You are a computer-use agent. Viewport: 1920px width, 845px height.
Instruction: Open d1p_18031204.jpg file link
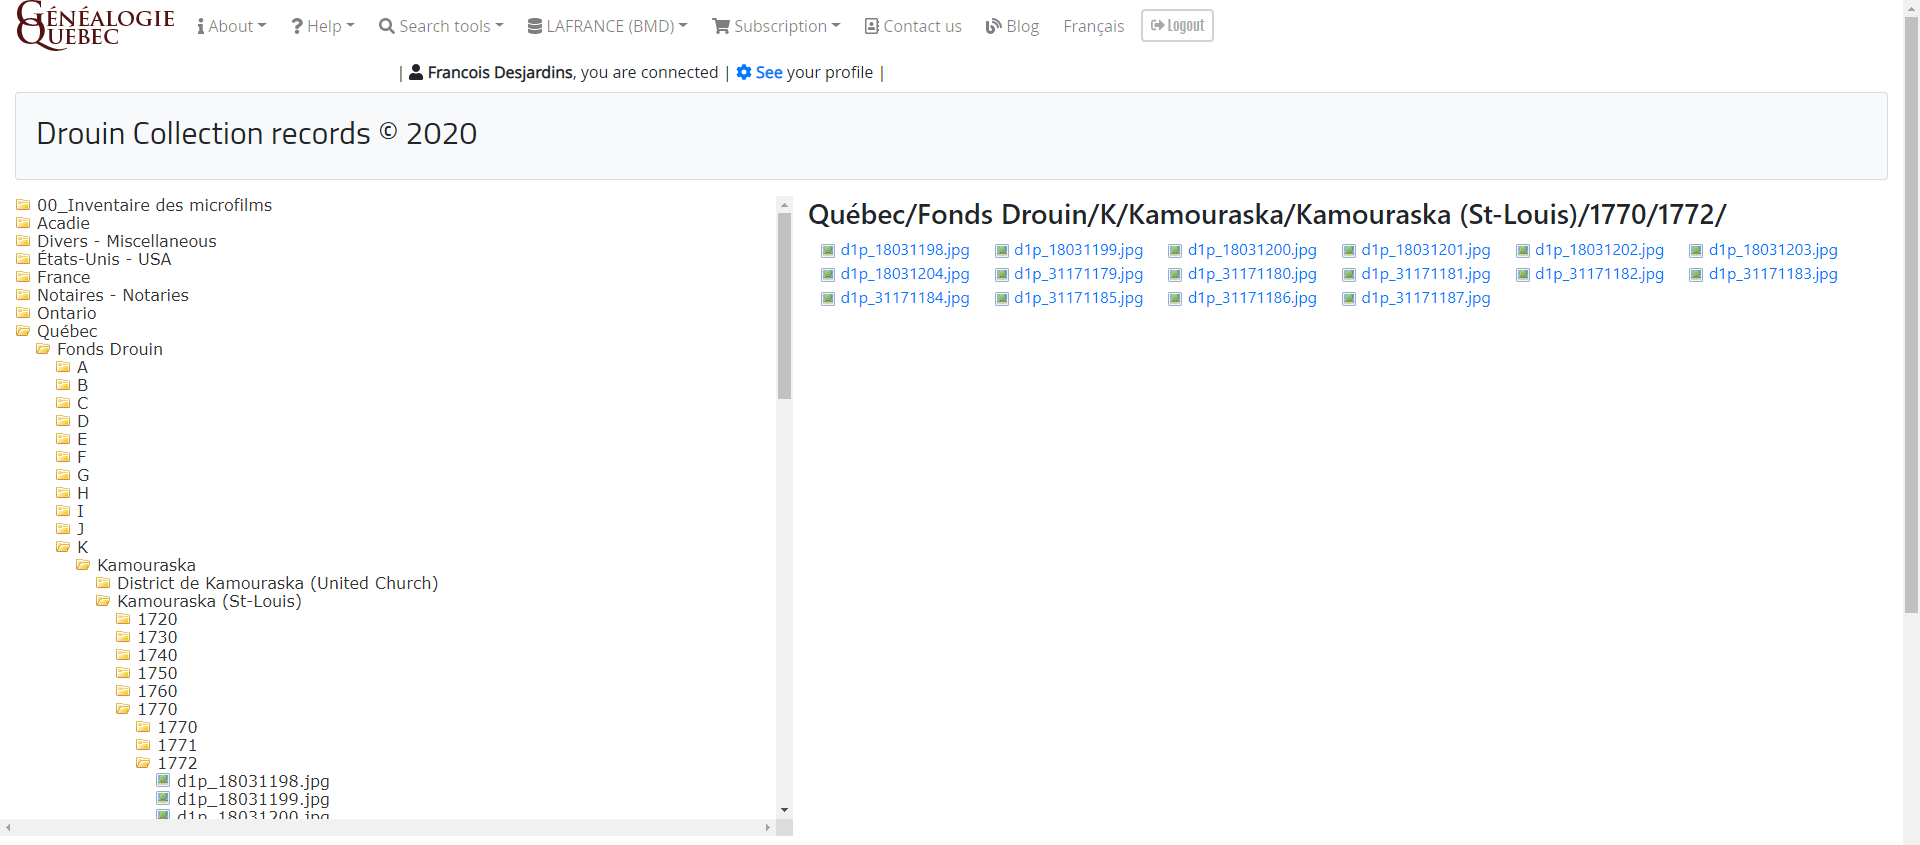(x=905, y=274)
